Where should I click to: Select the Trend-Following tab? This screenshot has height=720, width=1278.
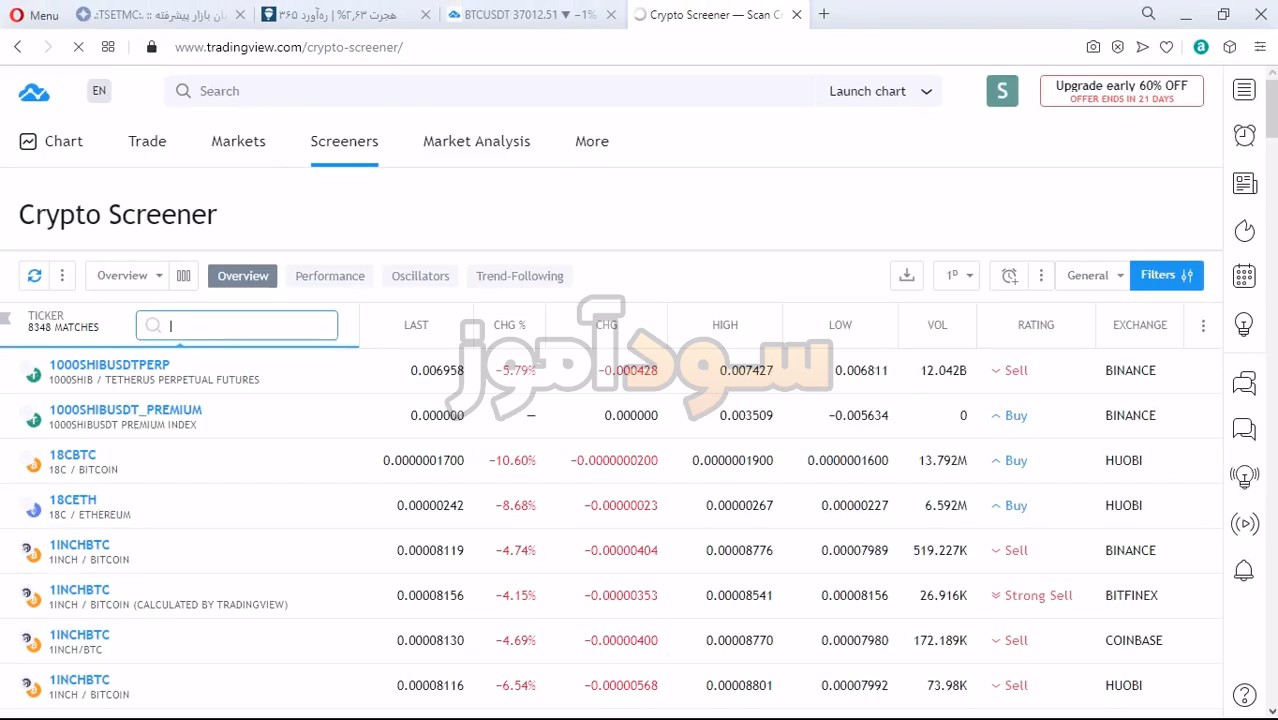point(520,276)
